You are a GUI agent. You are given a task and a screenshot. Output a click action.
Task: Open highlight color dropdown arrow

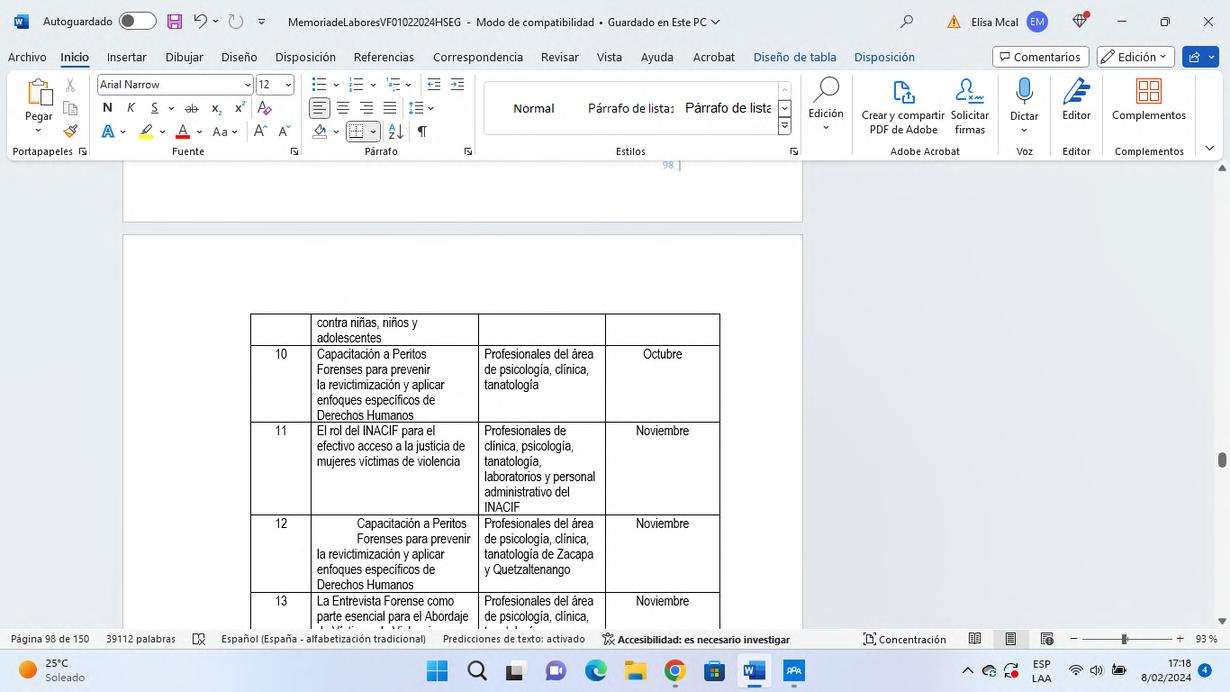click(162, 132)
